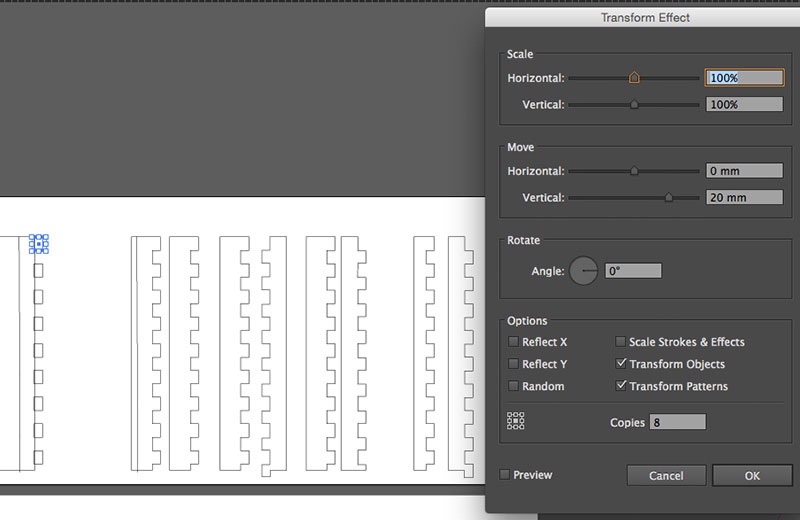Image resolution: width=800 pixels, height=520 pixels.
Task: Select the blue-highlighted square on the artboard
Action: 39,244
